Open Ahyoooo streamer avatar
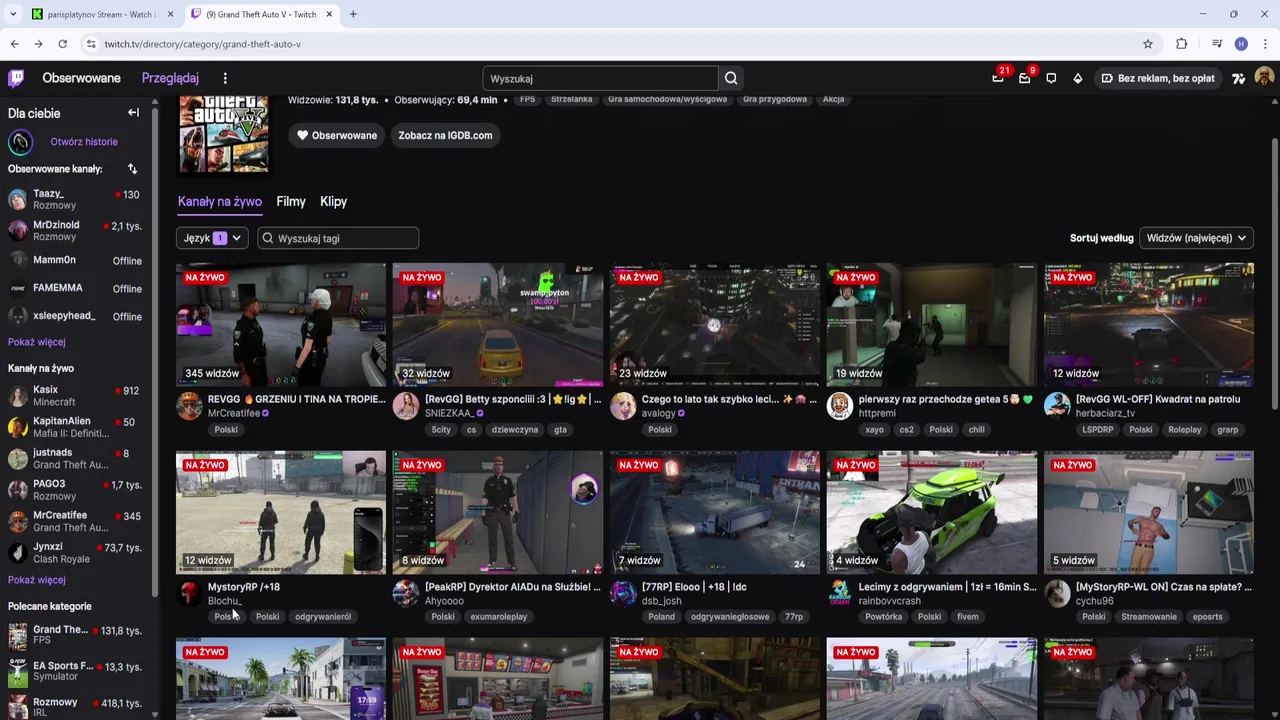 pos(405,593)
